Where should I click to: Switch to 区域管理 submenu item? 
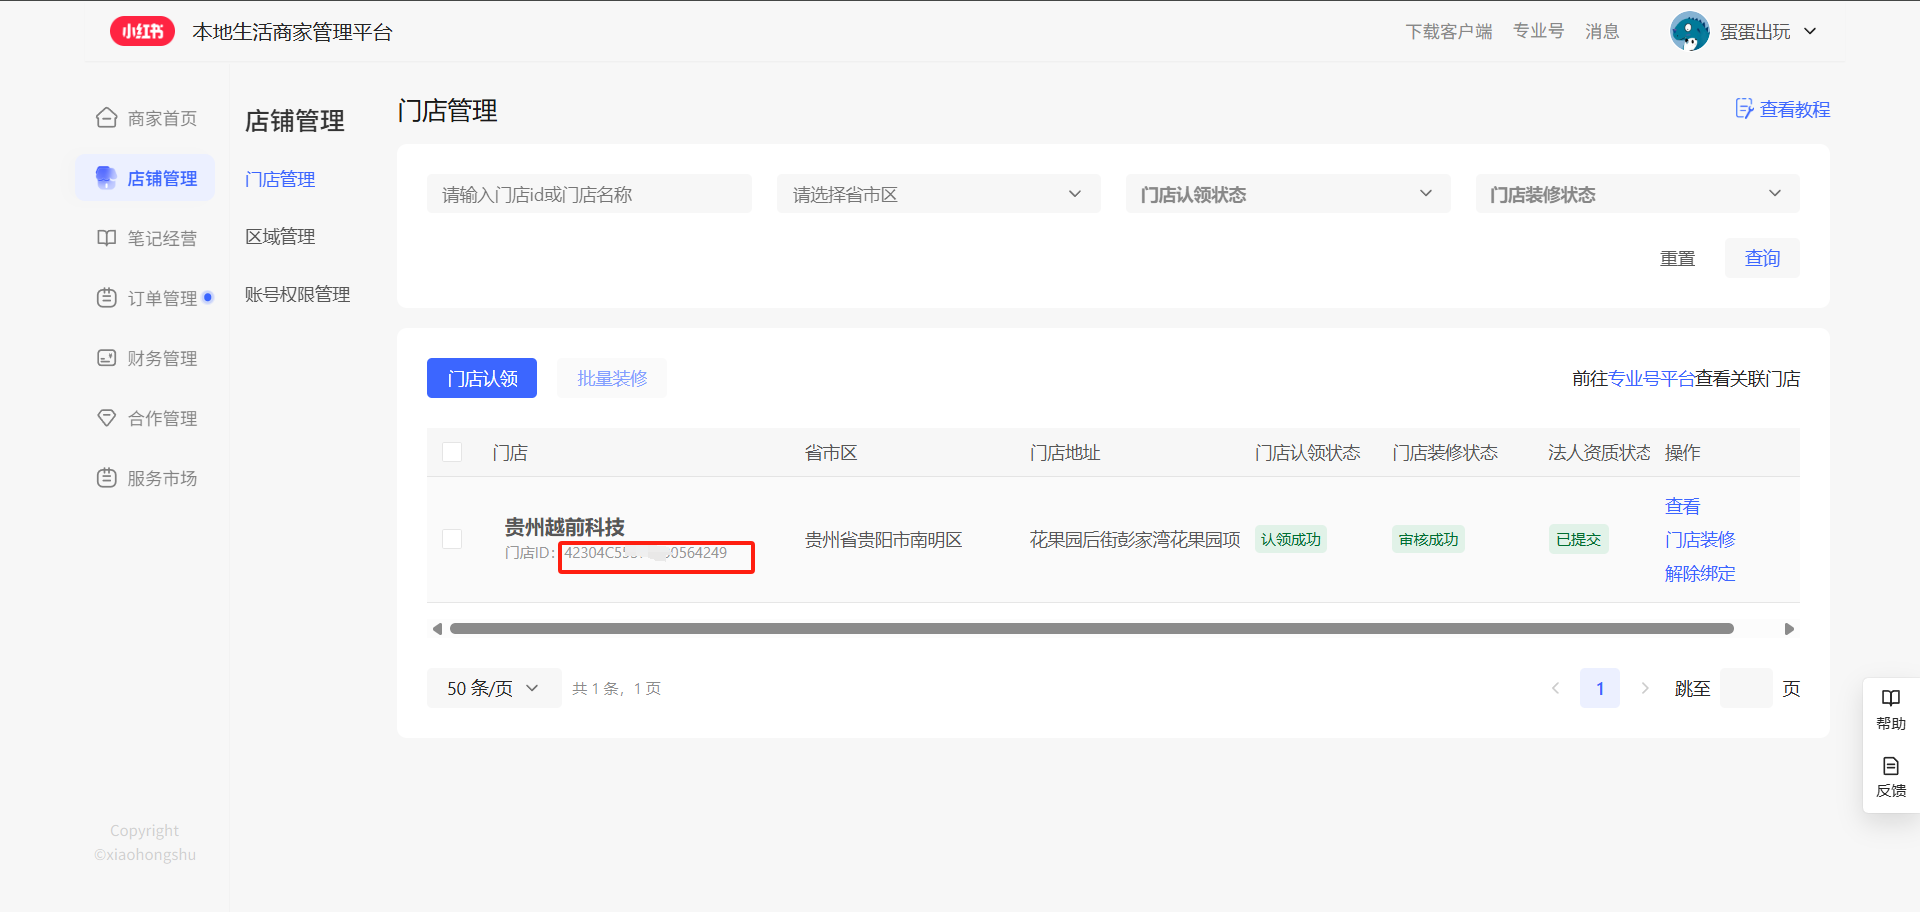pyautogui.click(x=280, y=237)
